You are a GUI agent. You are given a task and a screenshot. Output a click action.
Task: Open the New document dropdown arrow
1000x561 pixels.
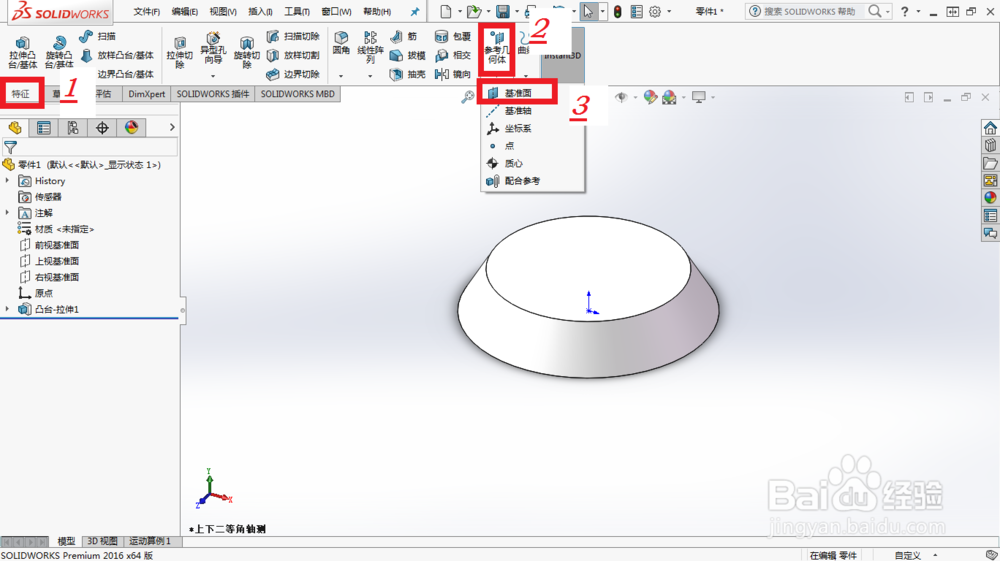pos(459,11)
